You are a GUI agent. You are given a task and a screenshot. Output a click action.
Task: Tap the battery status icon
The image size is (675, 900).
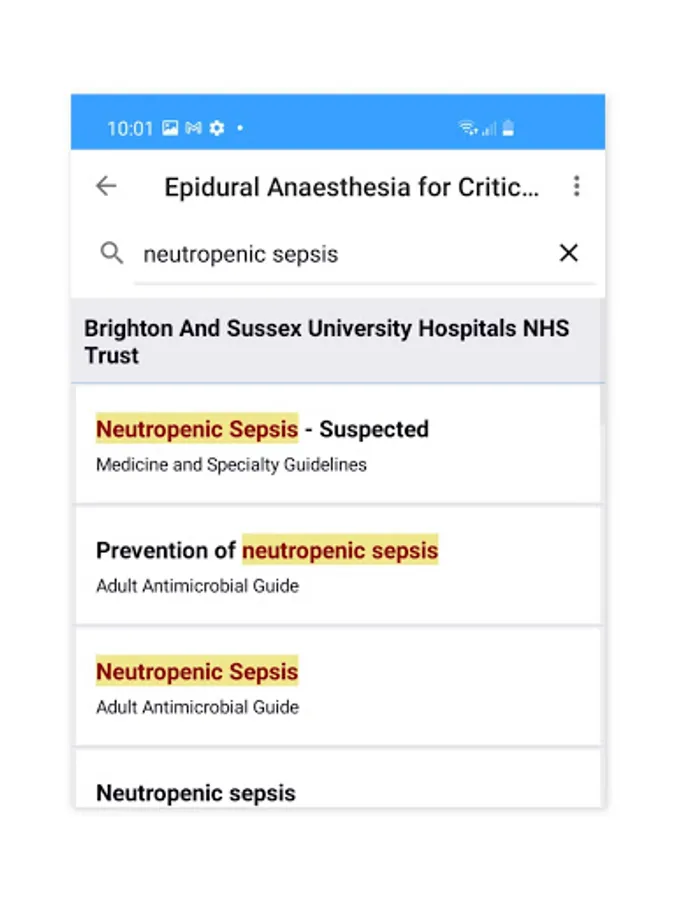pos(508,128)
